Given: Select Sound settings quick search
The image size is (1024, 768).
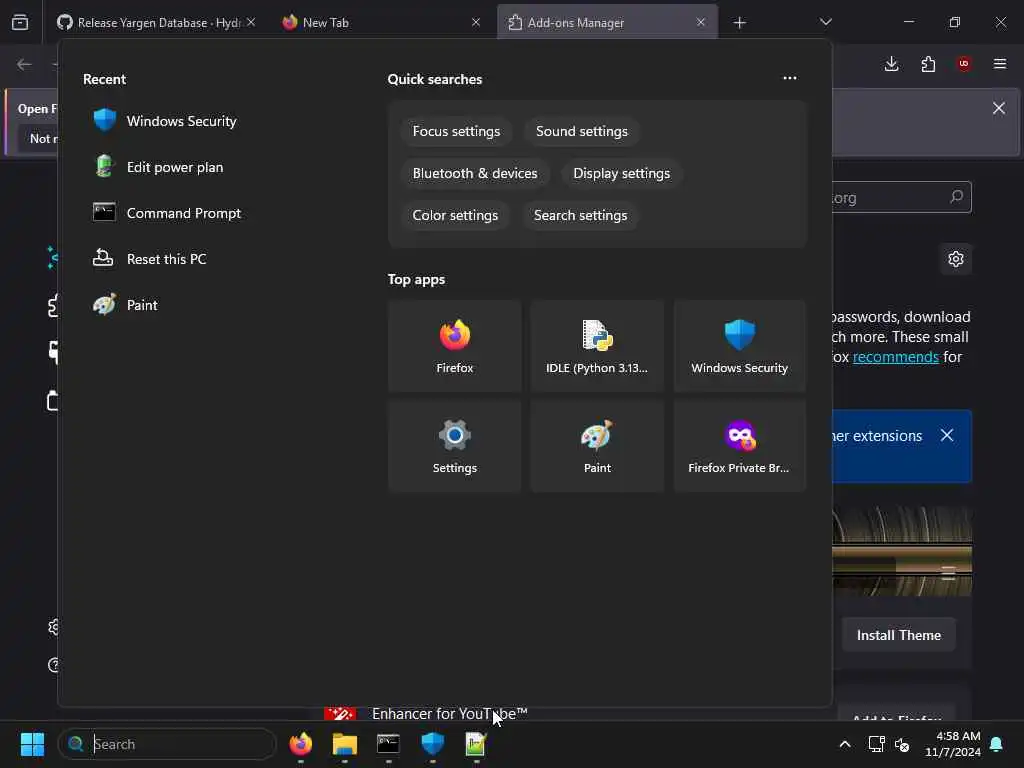Looking at the screenshot, I should click(x=582, y=131).
